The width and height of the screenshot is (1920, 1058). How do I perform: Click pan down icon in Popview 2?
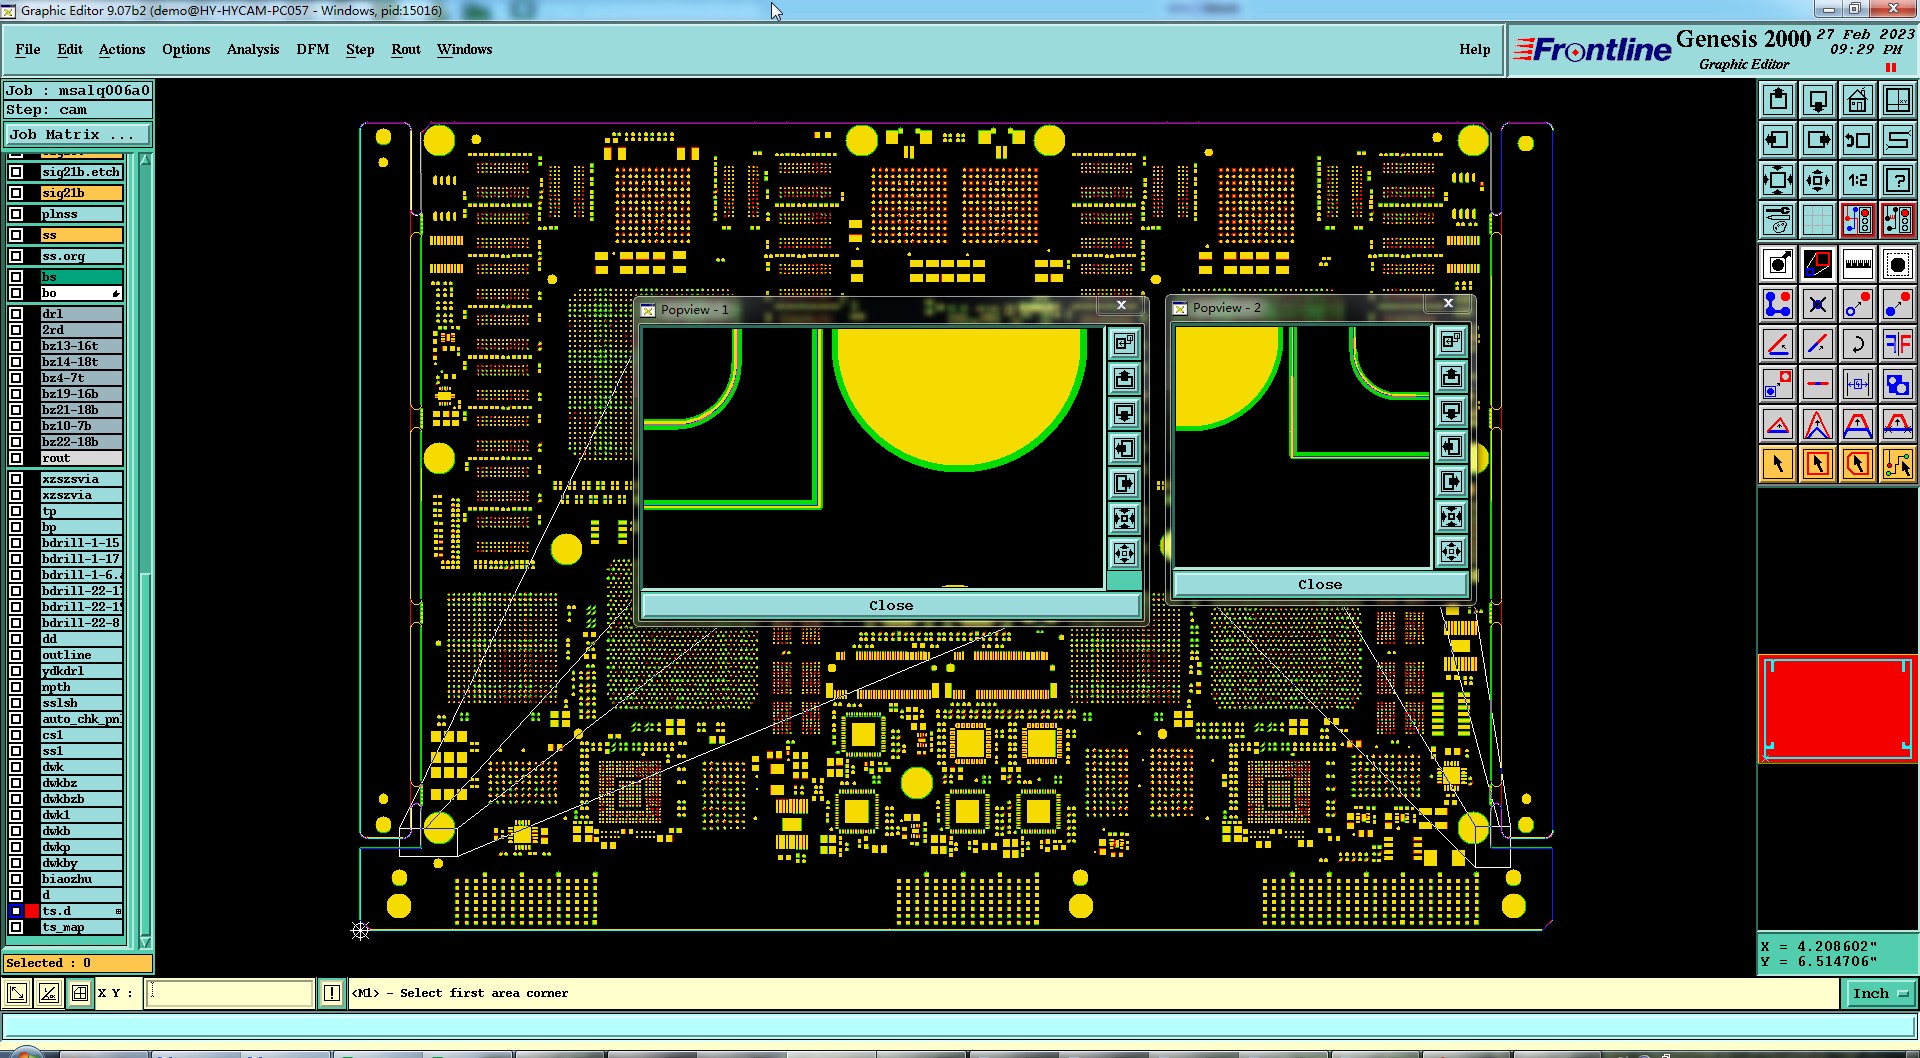click(x=1452, y=412)
